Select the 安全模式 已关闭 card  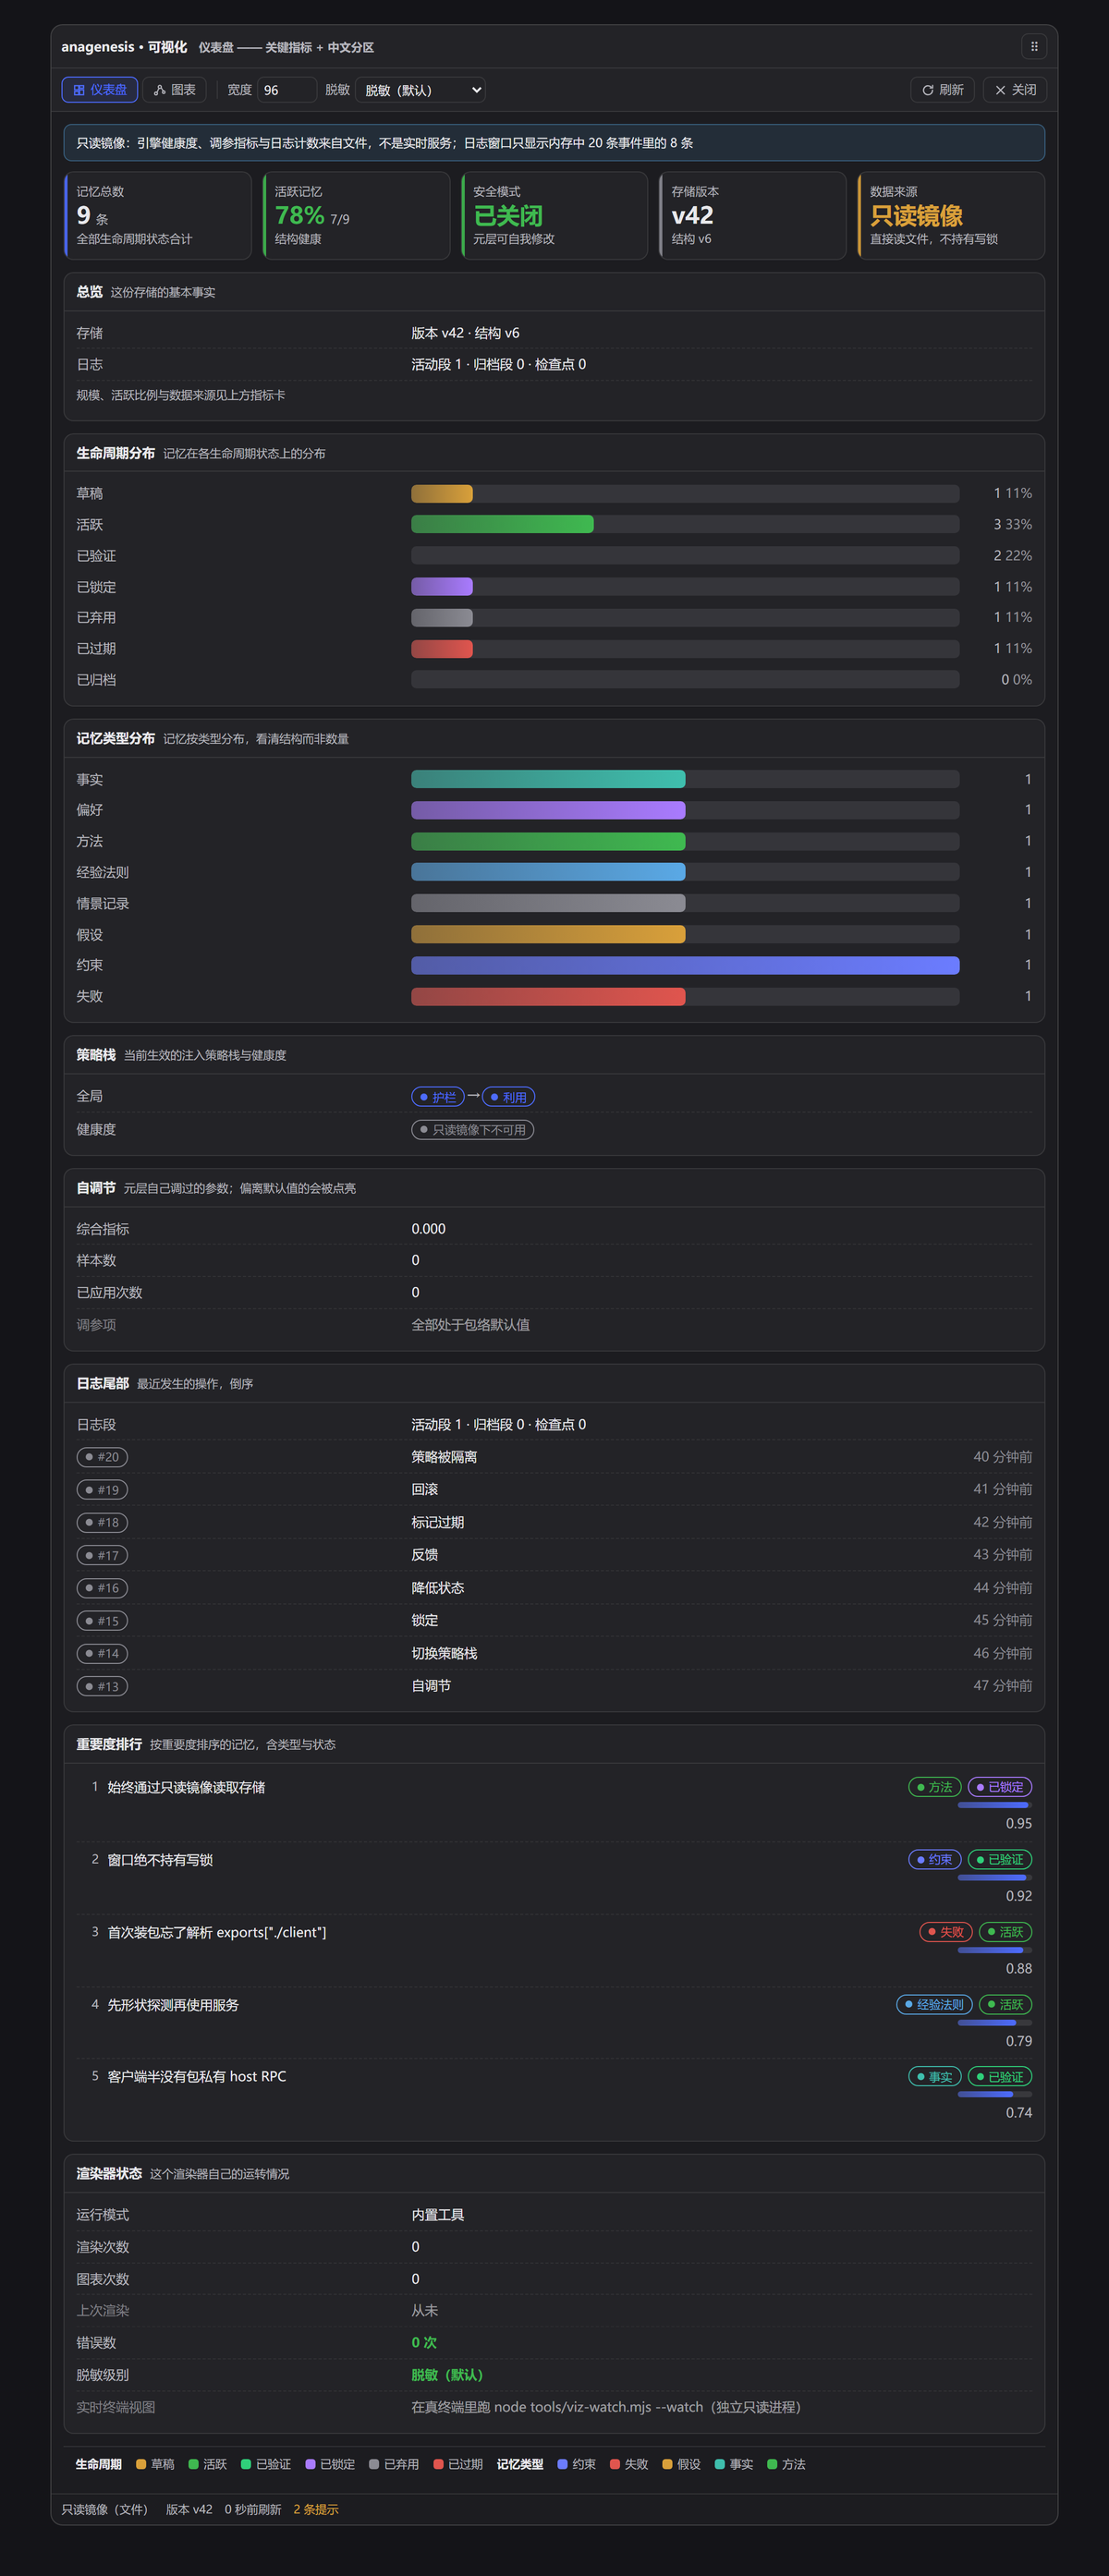(555, 215)
